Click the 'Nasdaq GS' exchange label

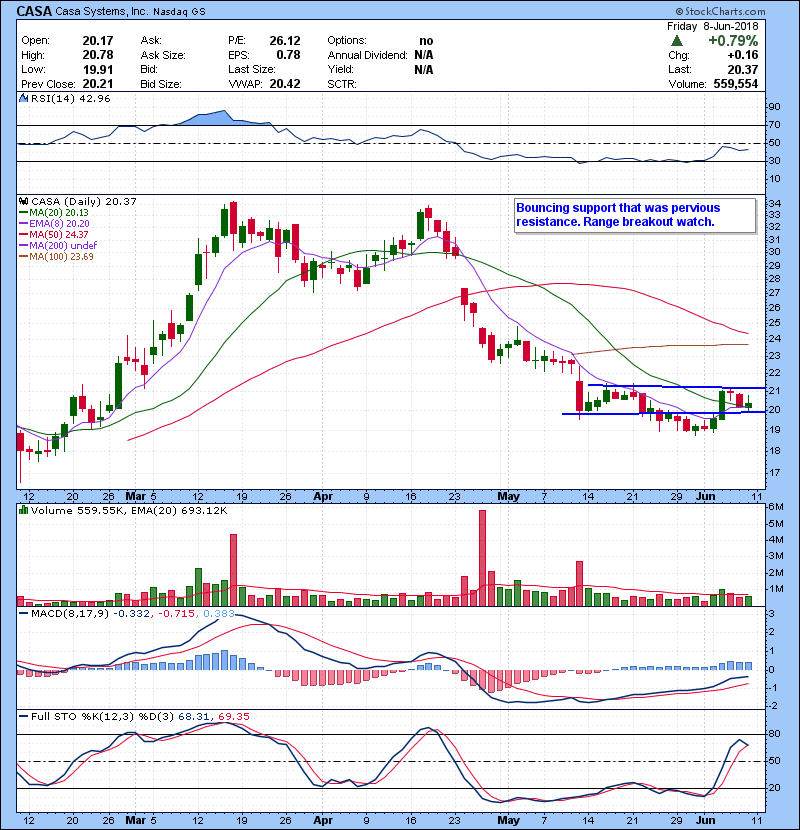pos(179,12)
